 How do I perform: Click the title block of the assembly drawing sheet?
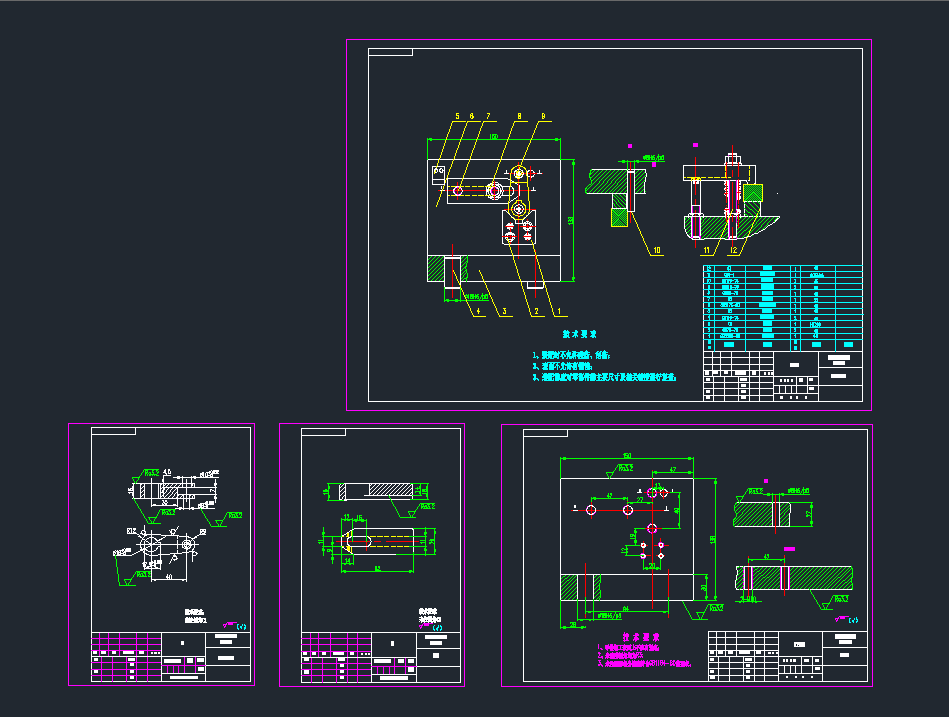(783, 376)
